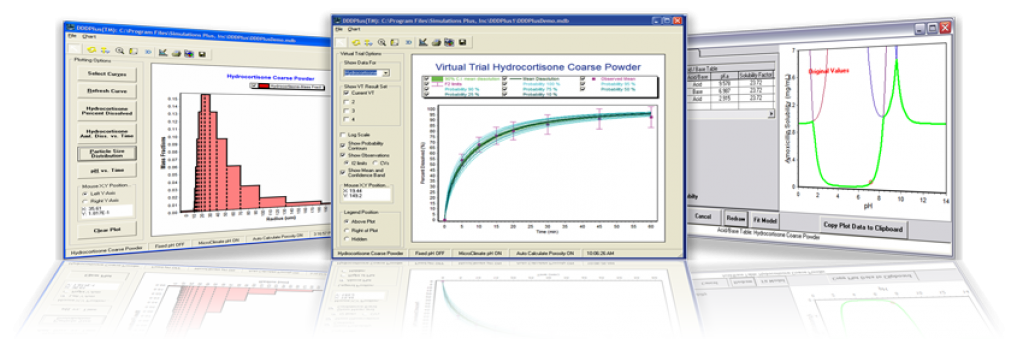Check result set 2 checkbox
The height and width of the screenshot is (362, 1023).
(346, 102)
